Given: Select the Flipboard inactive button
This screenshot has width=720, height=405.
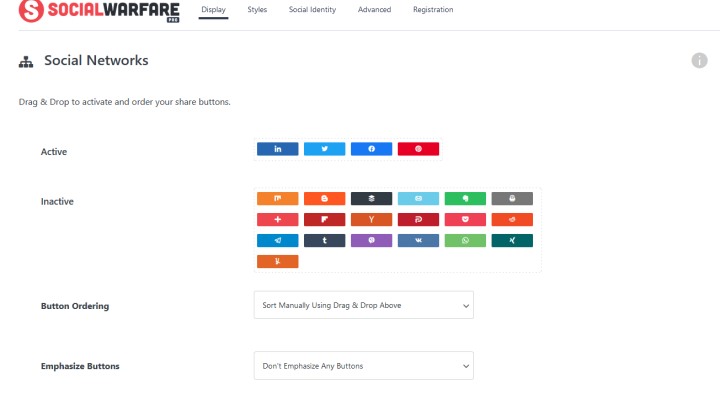Looking at the screenshot, I should [324, 219].
